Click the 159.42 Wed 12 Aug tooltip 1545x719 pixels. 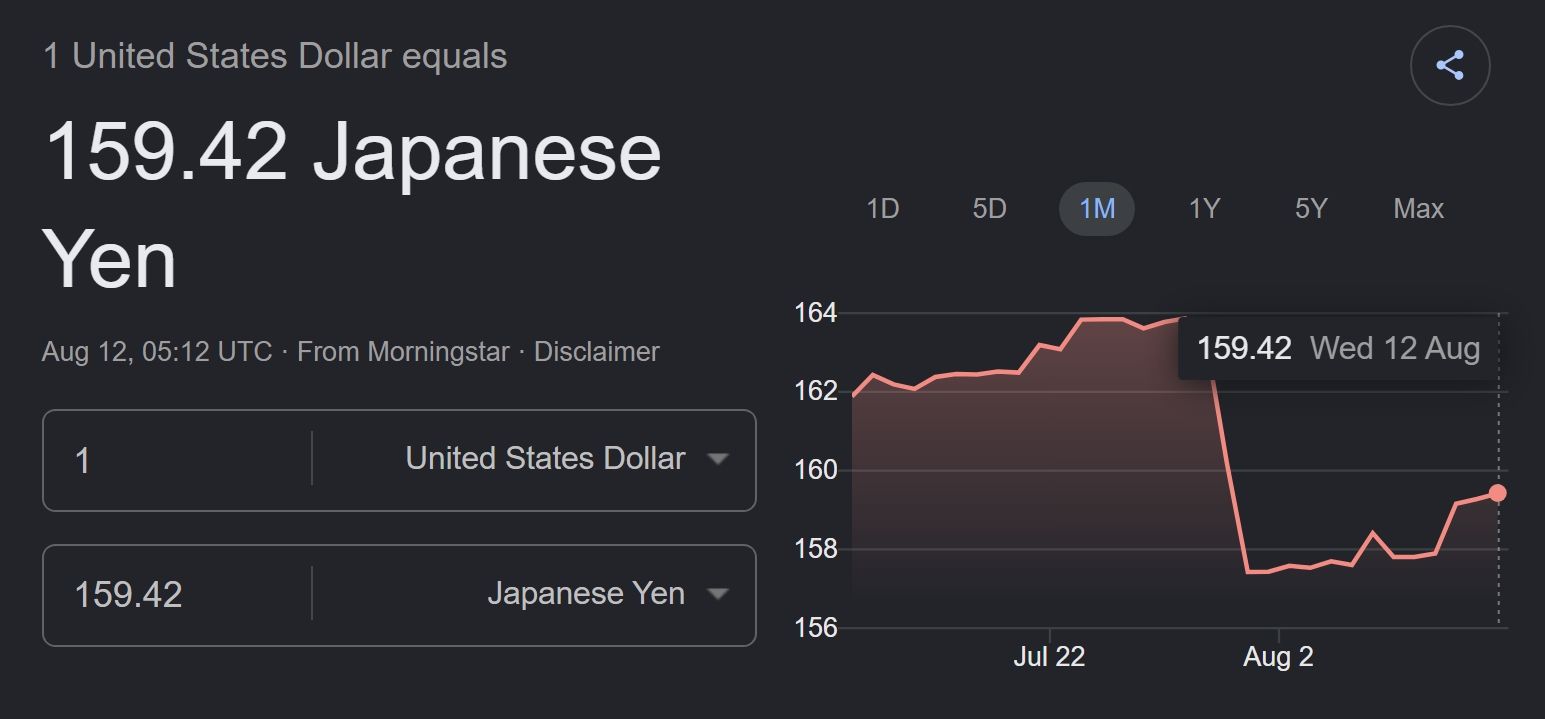1338,348
